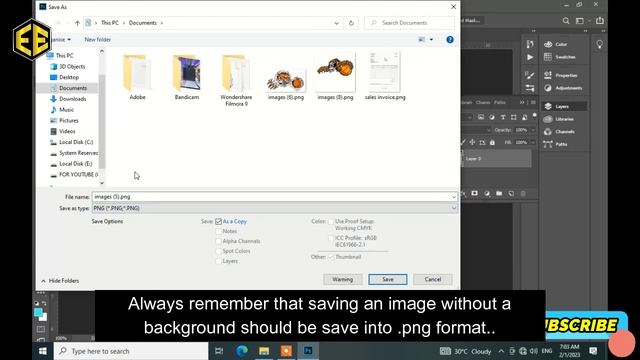Switch to the Paths tab in Layers group
Screen dimensions: 640x360
500,102
